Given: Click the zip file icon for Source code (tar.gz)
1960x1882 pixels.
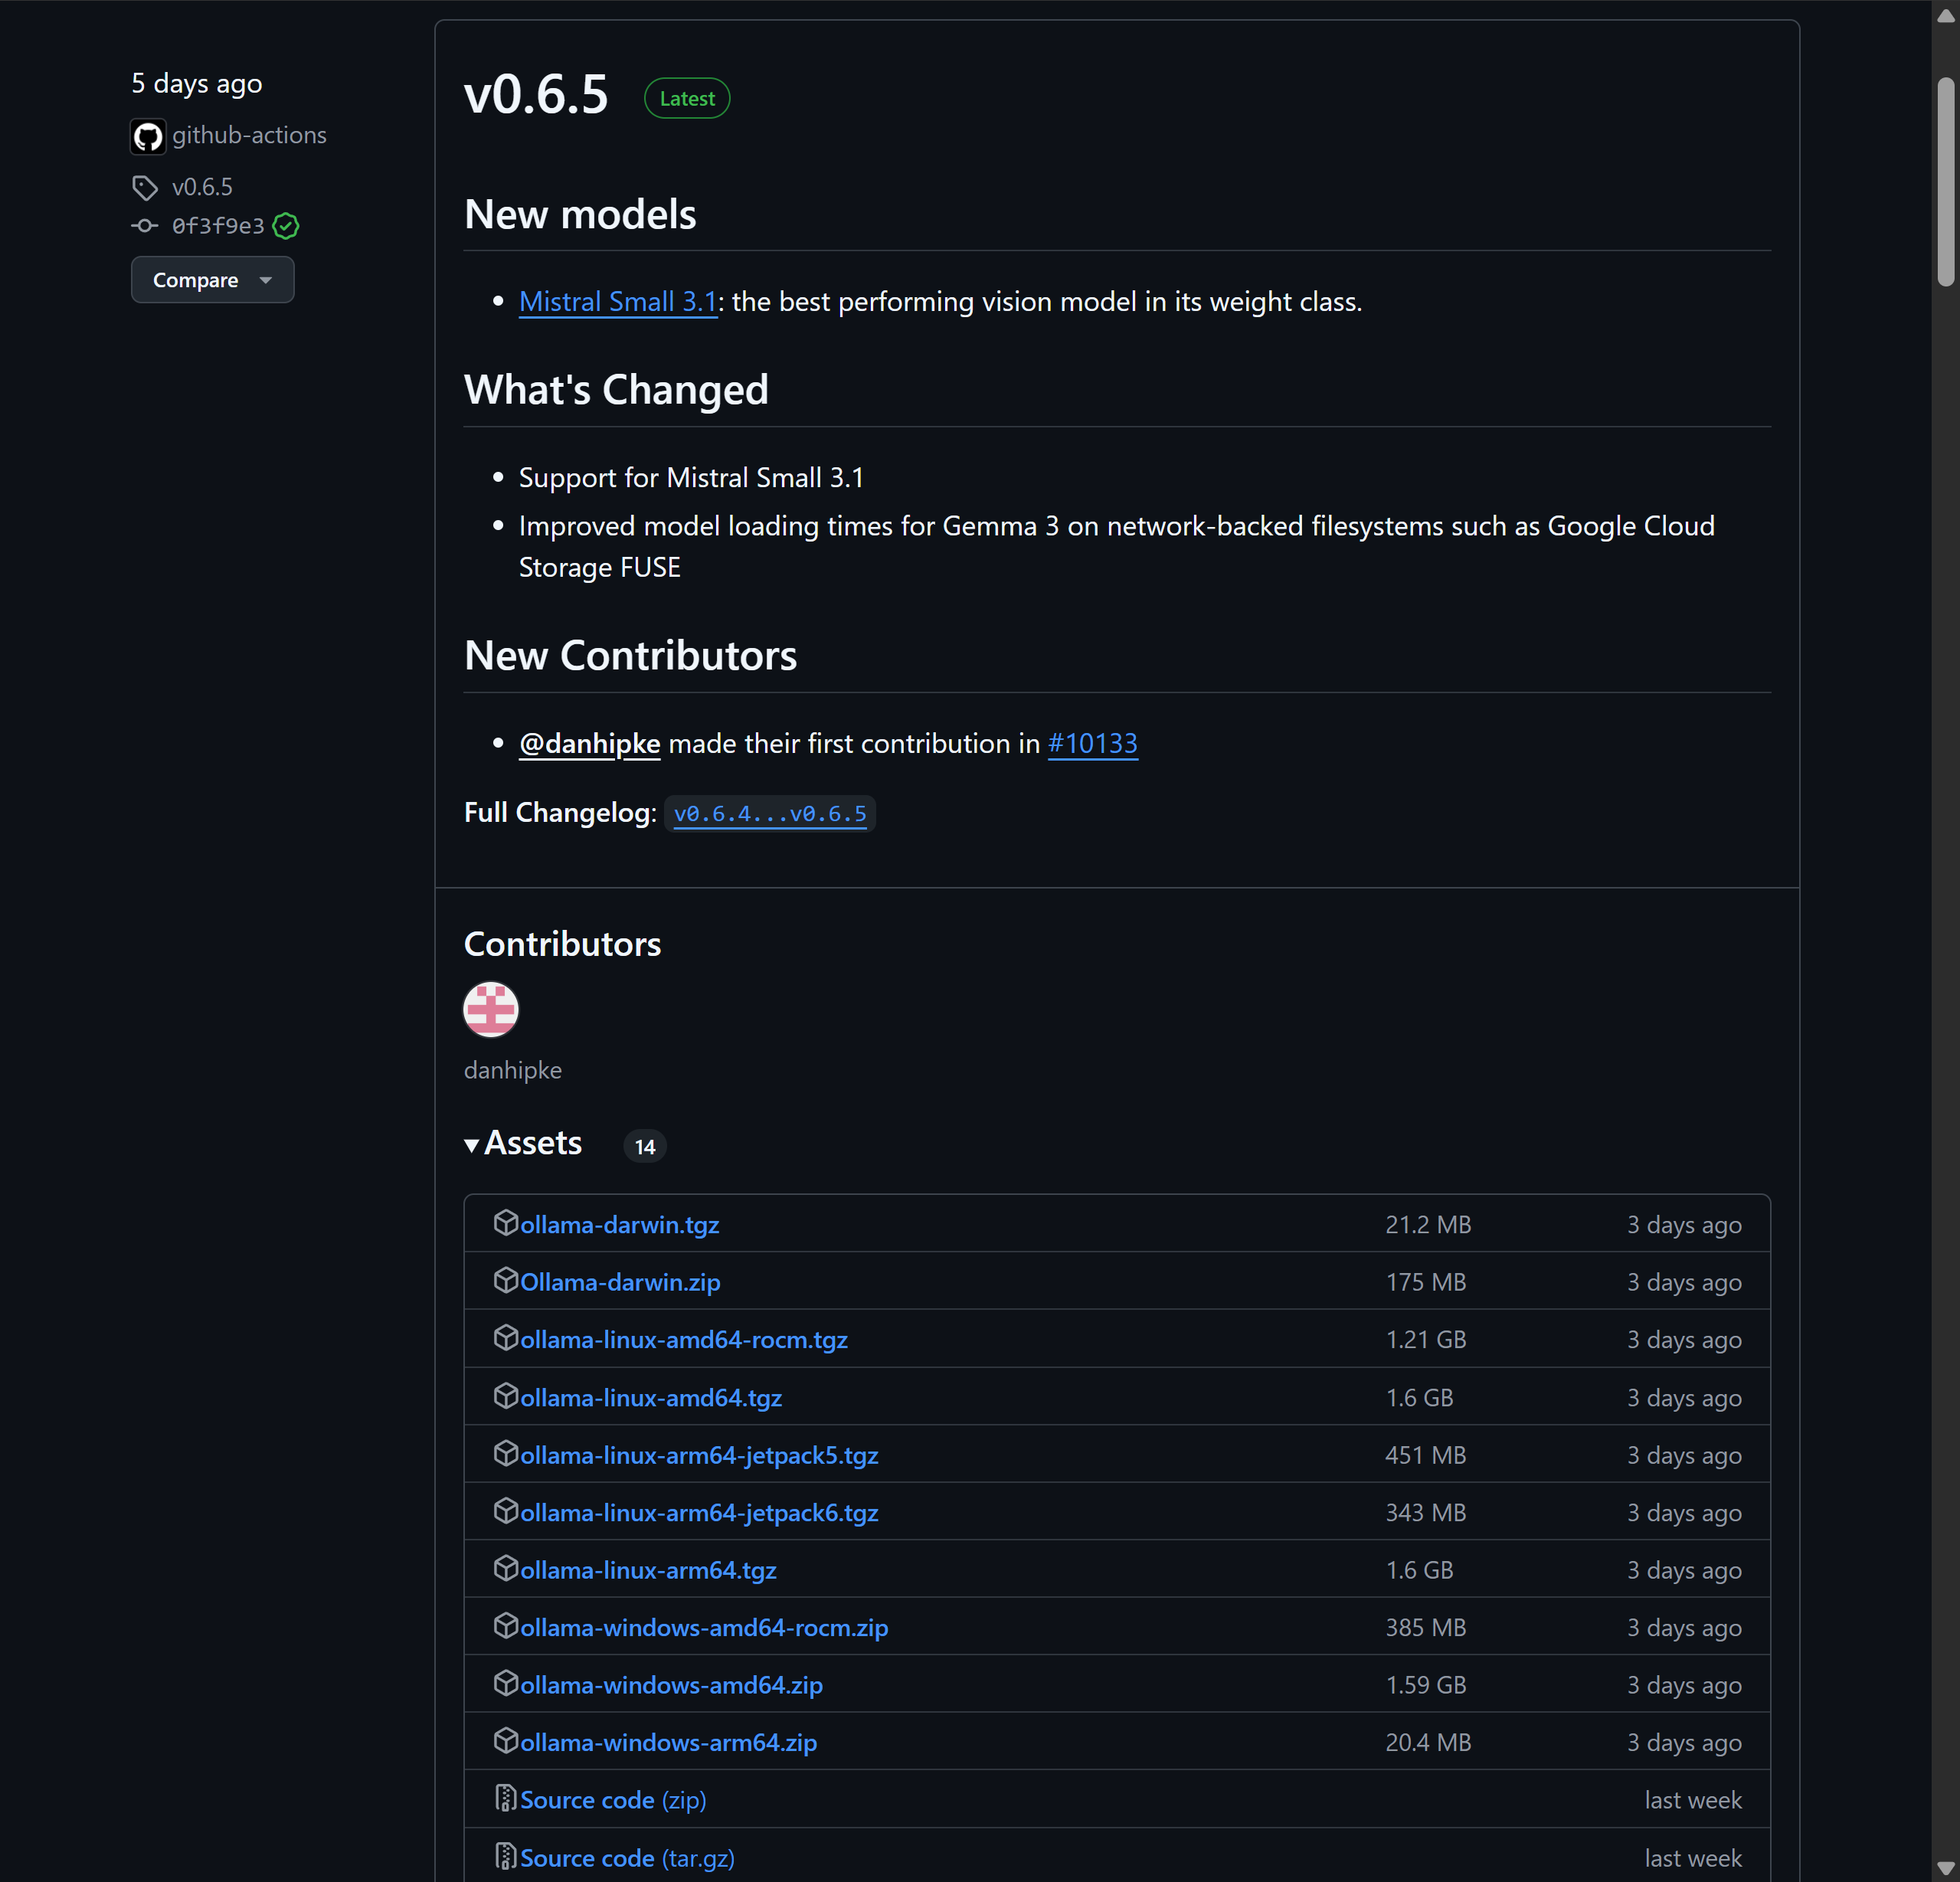Looking at the screenshot, I should tap(506, 1857).
